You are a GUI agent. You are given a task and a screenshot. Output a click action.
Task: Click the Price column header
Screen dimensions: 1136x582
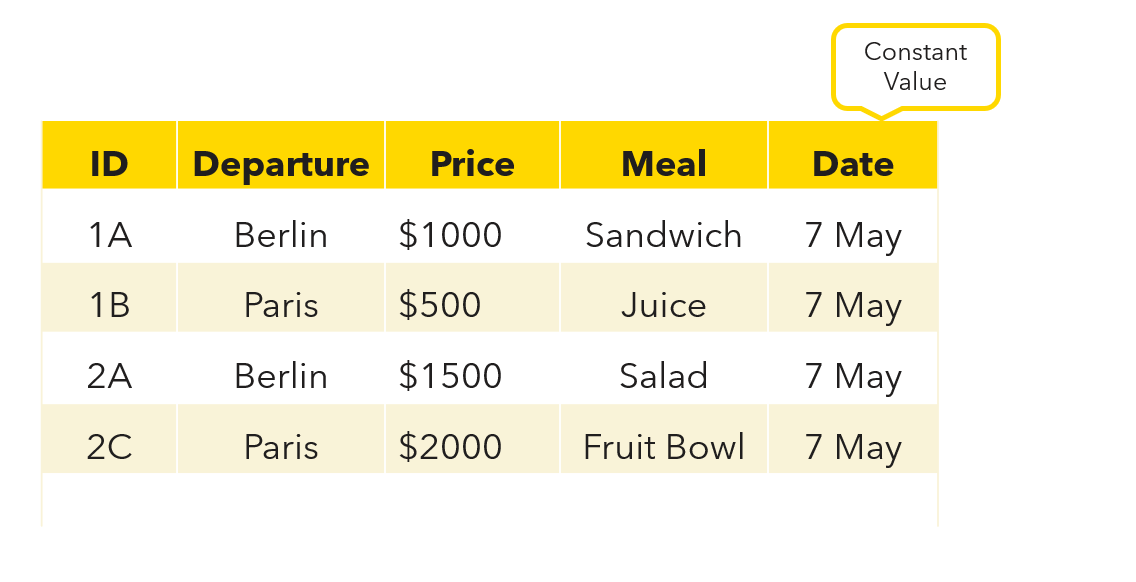pyautogui.click(x=472, y=155)
